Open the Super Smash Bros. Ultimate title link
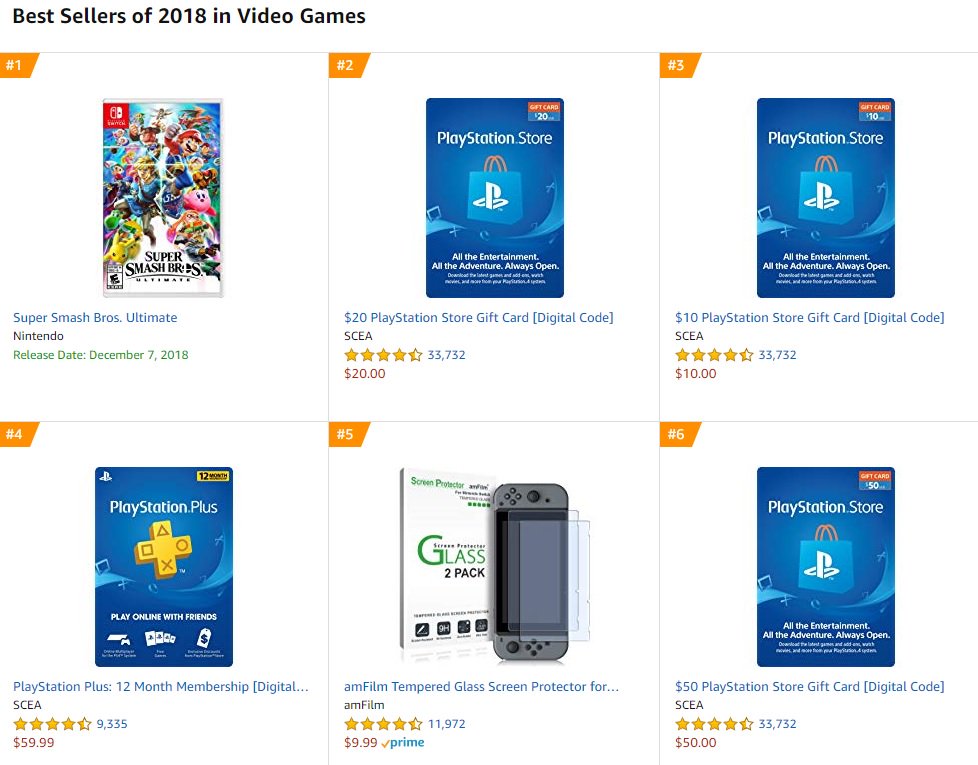Screen dimensions: 978x765 [x=95, y=317]
